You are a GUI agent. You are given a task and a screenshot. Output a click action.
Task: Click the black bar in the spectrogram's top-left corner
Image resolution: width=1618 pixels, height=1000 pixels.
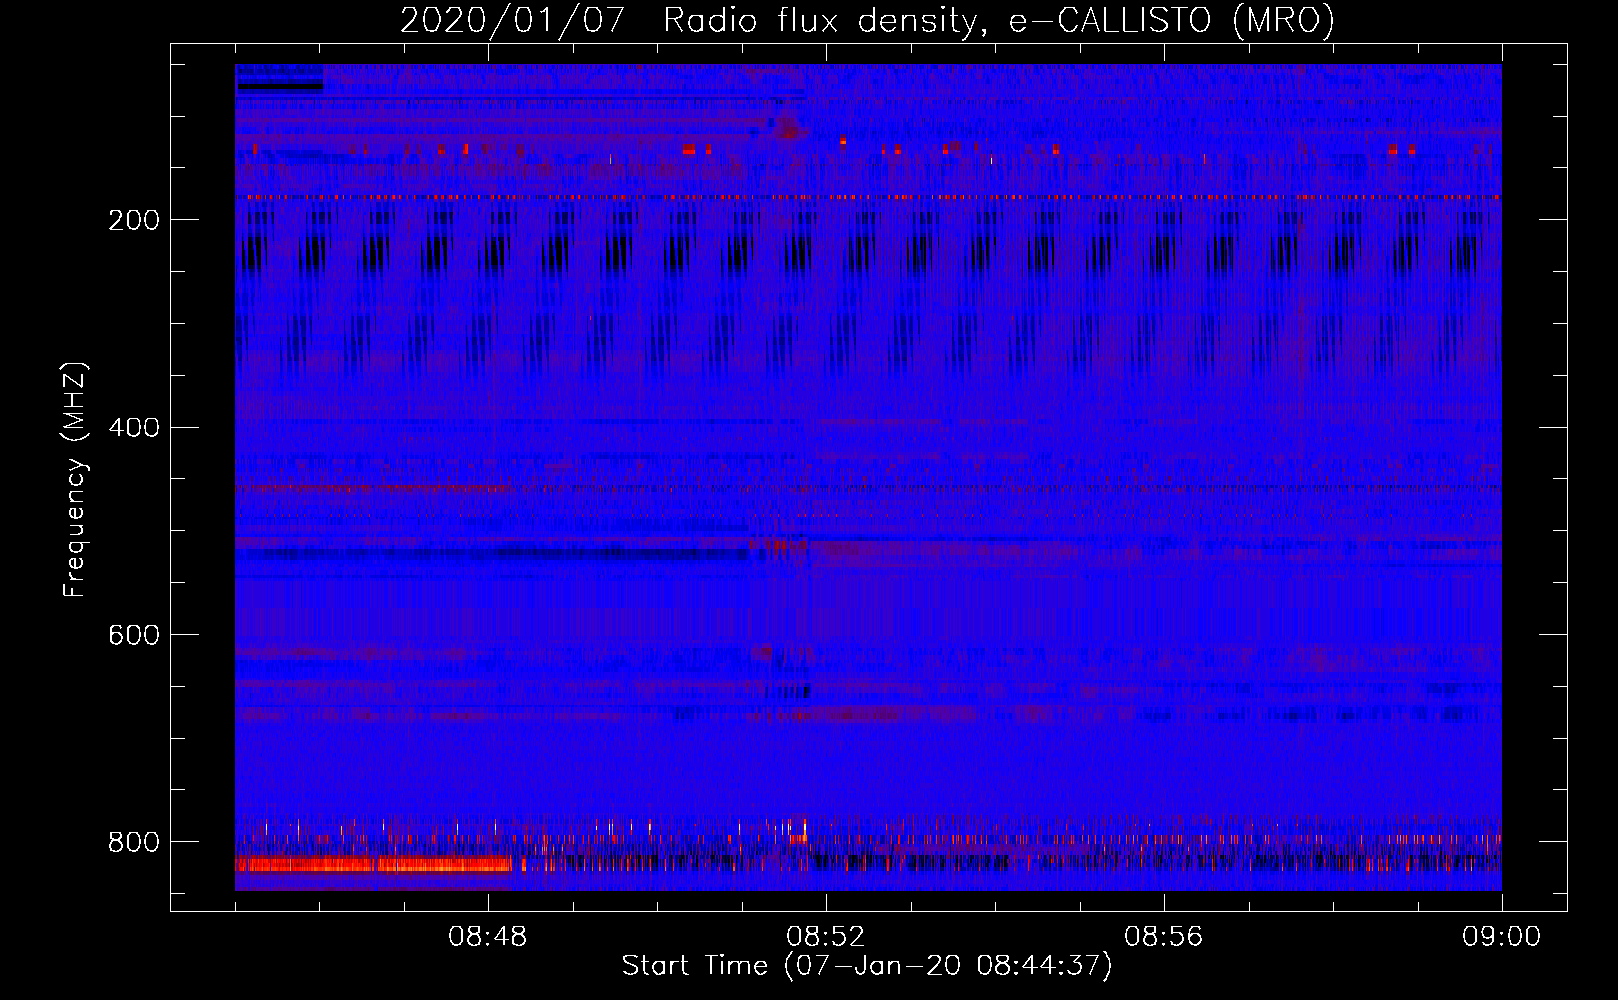point(280,86)
